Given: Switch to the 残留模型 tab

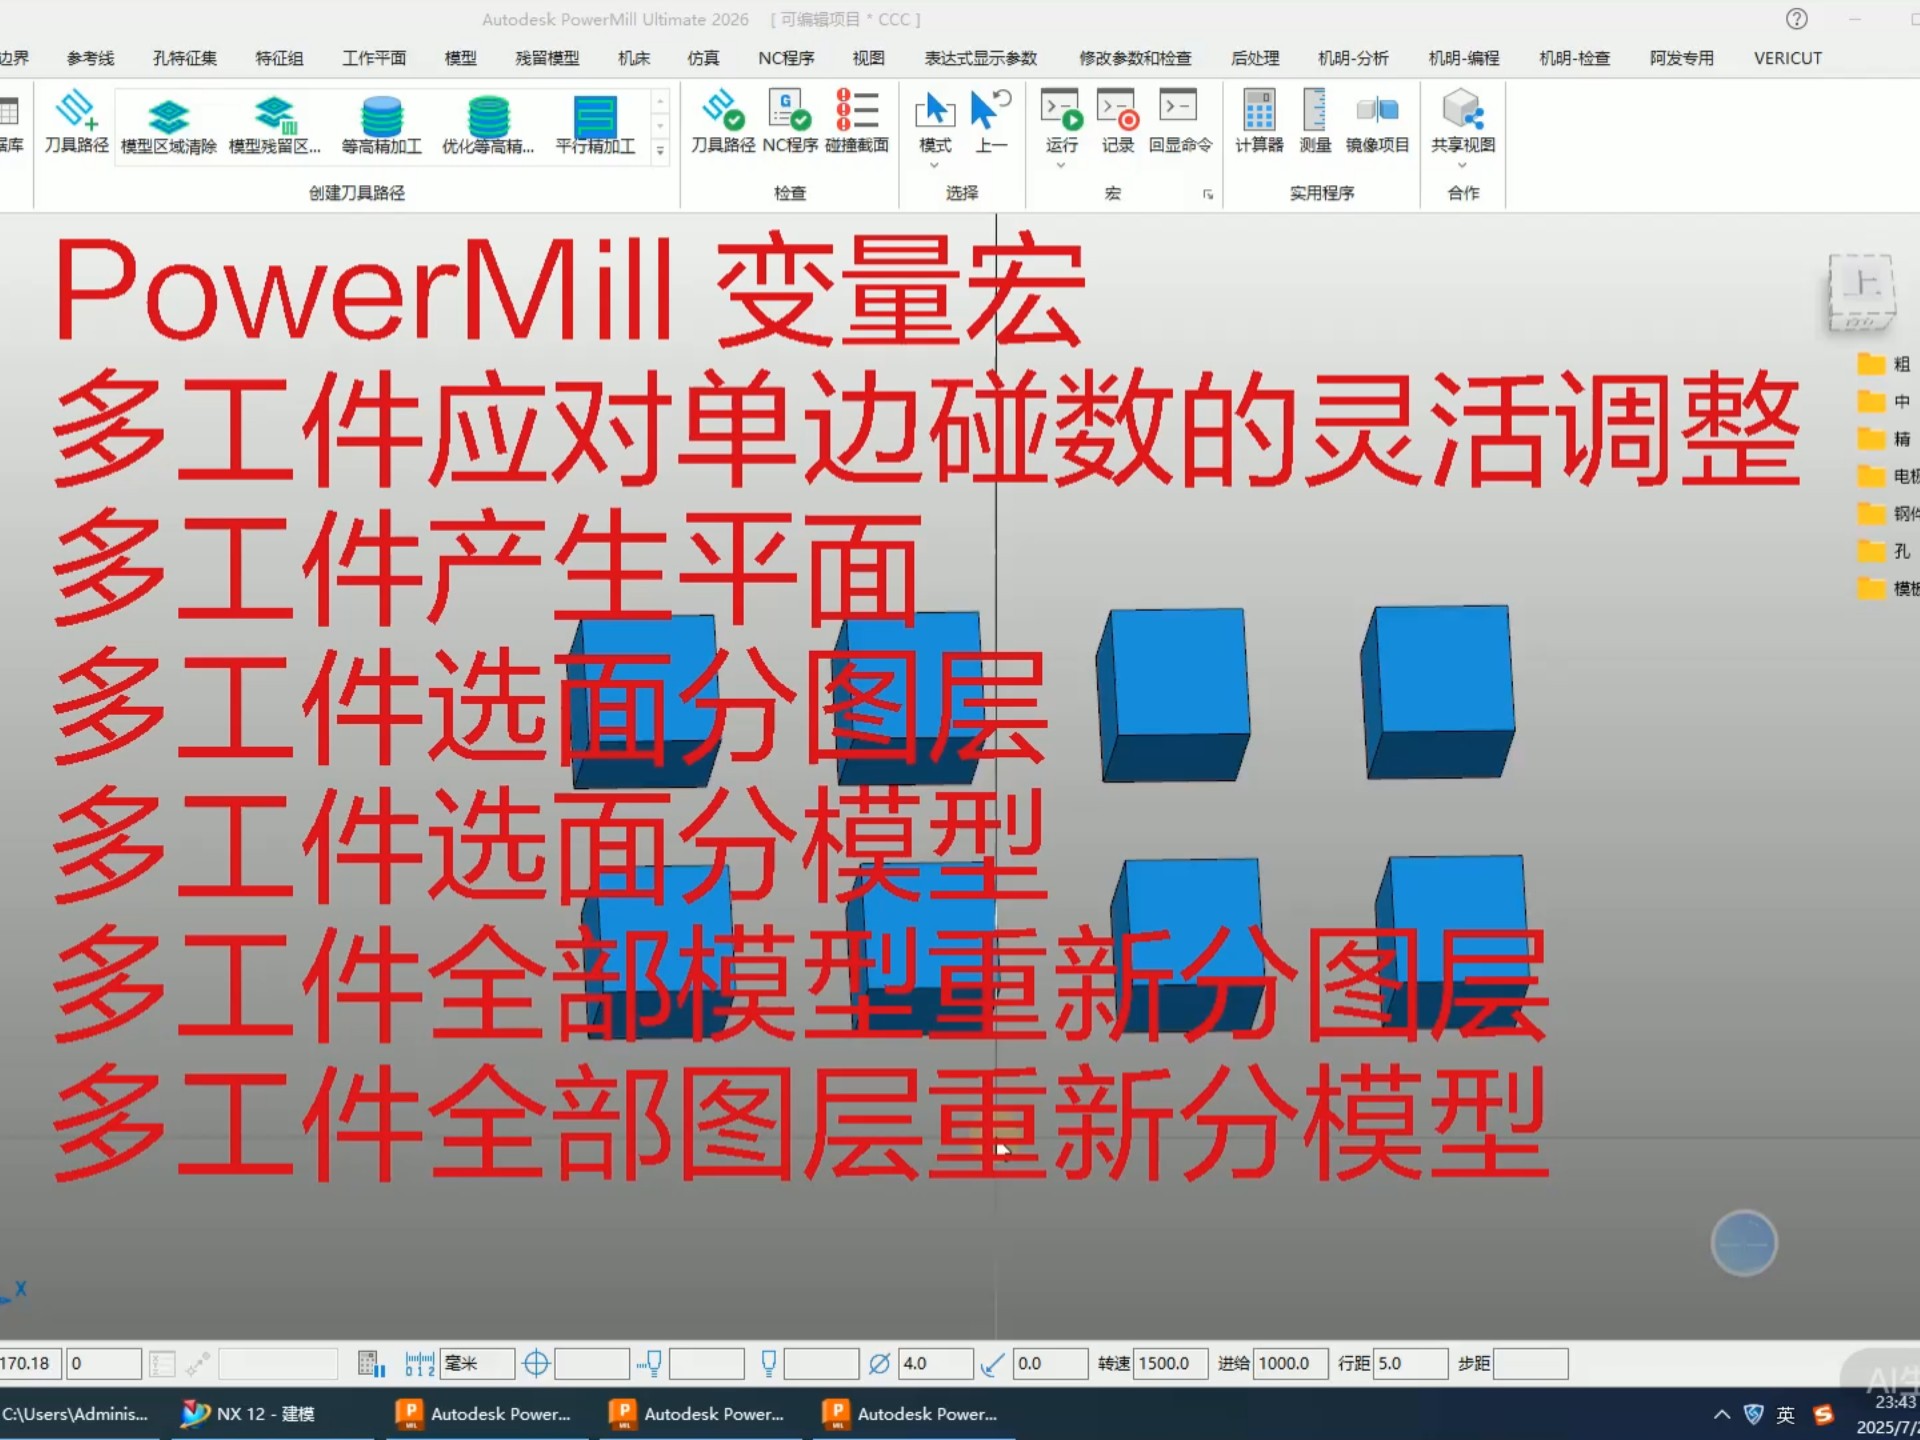Looking at the screenshot, I should tap(547, 58).
